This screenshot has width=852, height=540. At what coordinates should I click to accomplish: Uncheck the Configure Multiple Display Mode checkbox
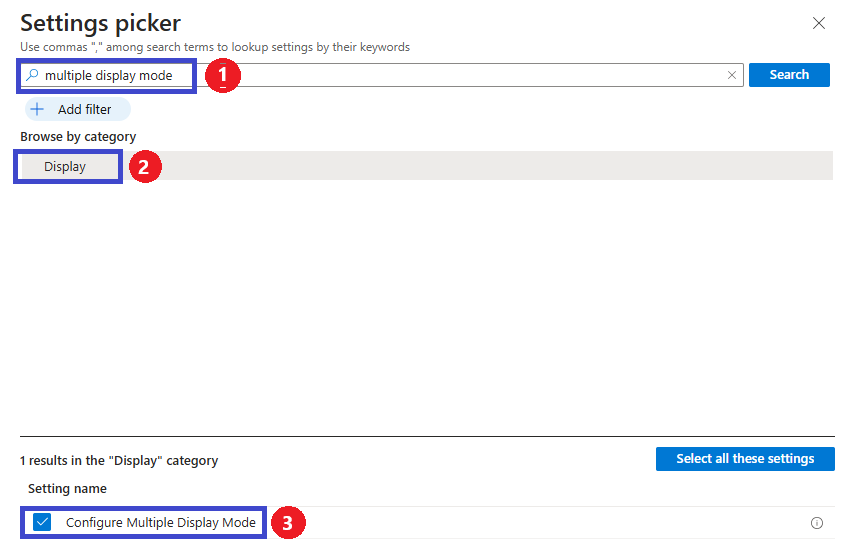(42, 522)
